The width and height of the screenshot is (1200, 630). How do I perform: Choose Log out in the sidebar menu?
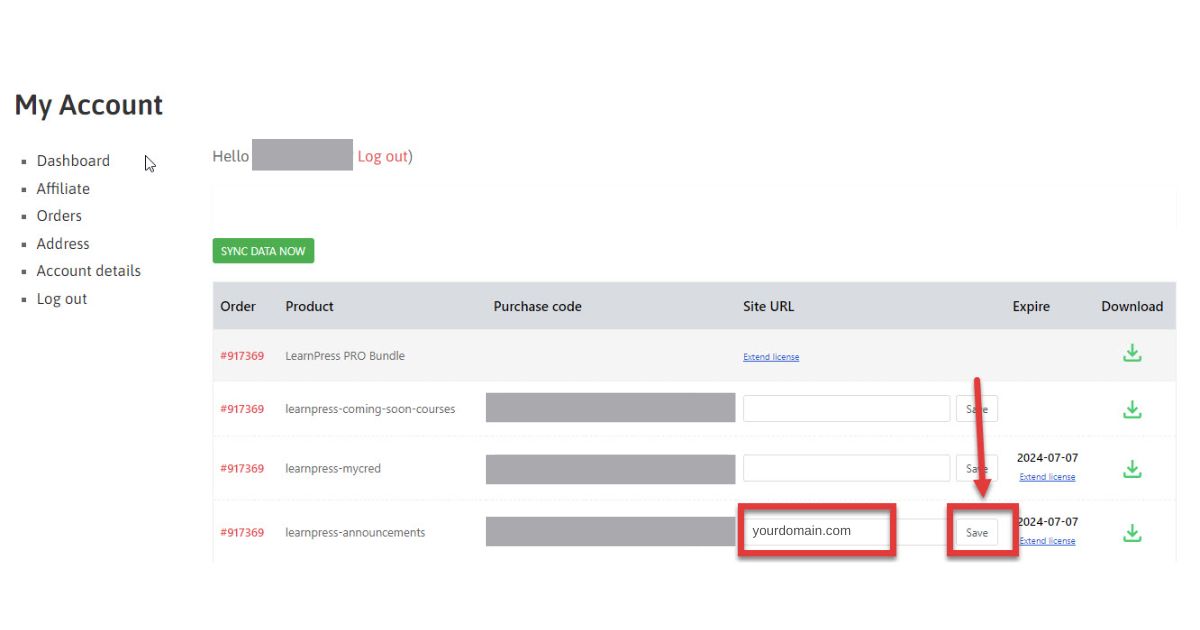62,299
